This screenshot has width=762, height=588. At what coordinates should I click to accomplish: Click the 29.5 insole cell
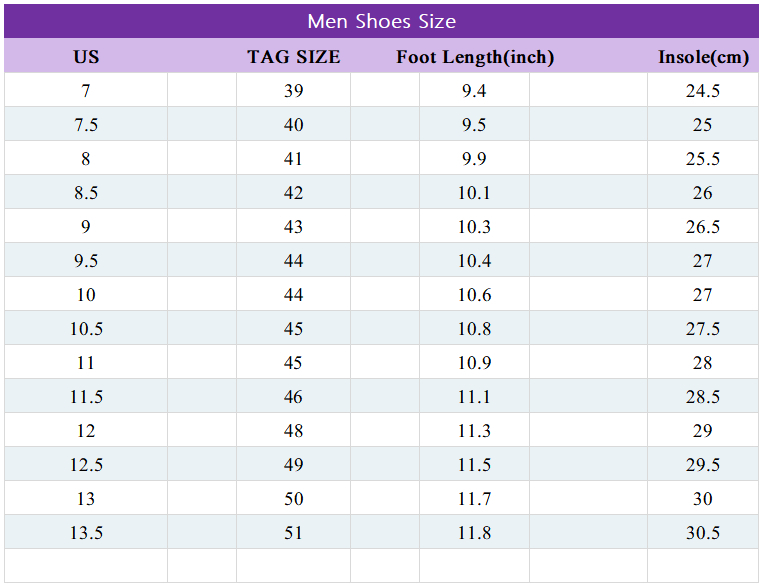click(703, 465)
